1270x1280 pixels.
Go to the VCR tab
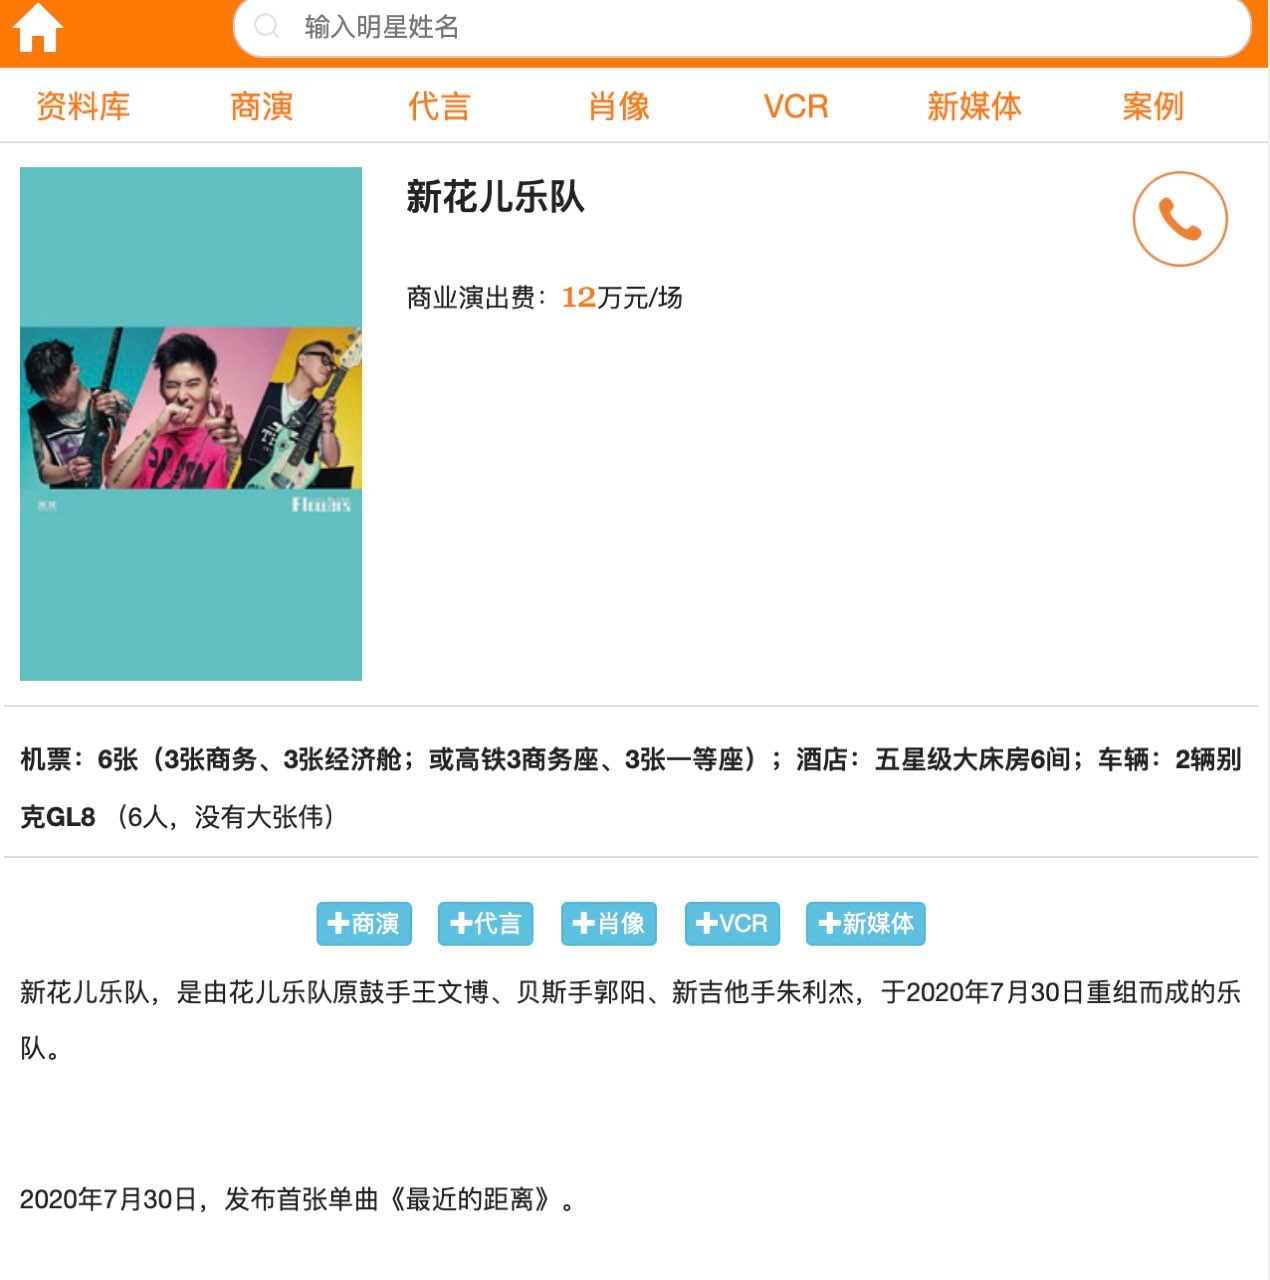click(x=796, y=106)
